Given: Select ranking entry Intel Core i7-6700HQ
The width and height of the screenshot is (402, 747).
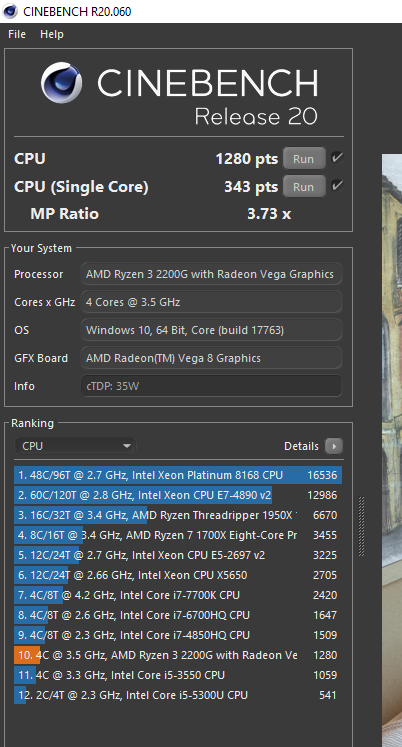Looking at the screenshot, I should [178, 615].
